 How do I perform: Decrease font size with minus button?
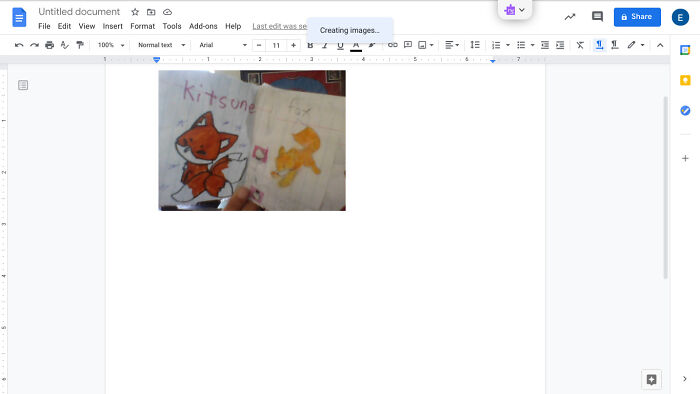[259, 45]
